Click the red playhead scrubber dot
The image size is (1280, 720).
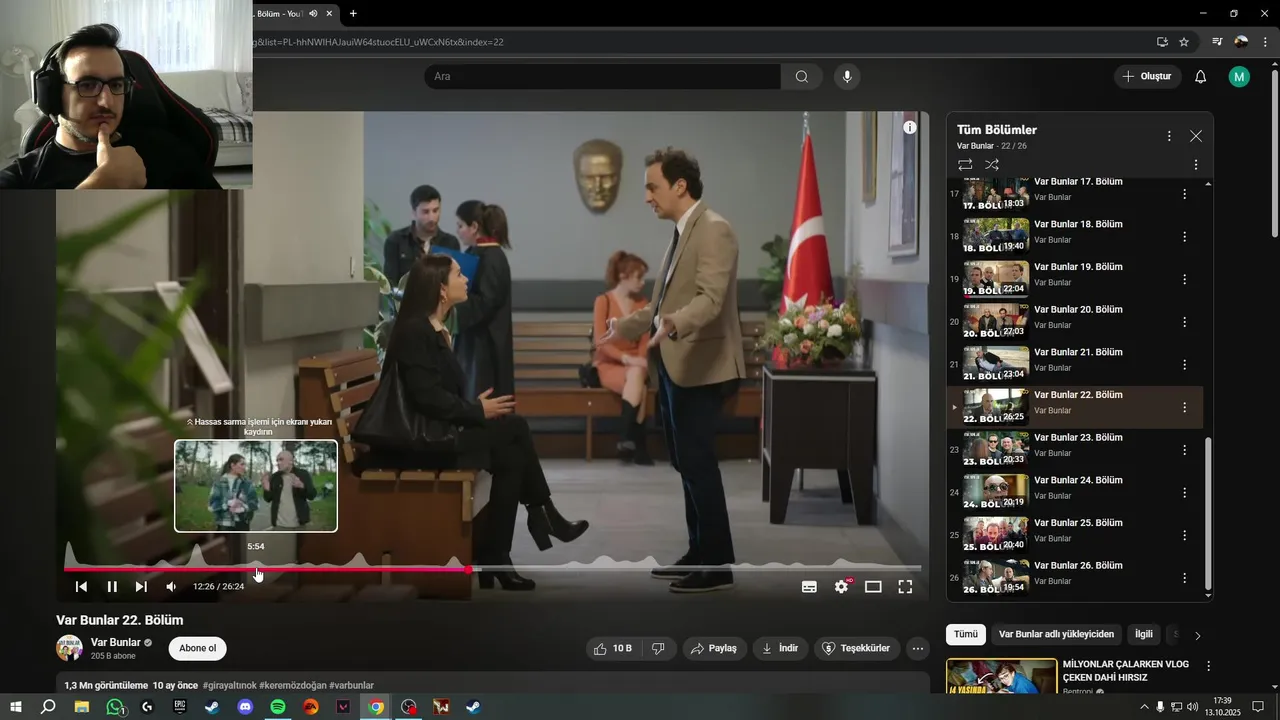468,570
